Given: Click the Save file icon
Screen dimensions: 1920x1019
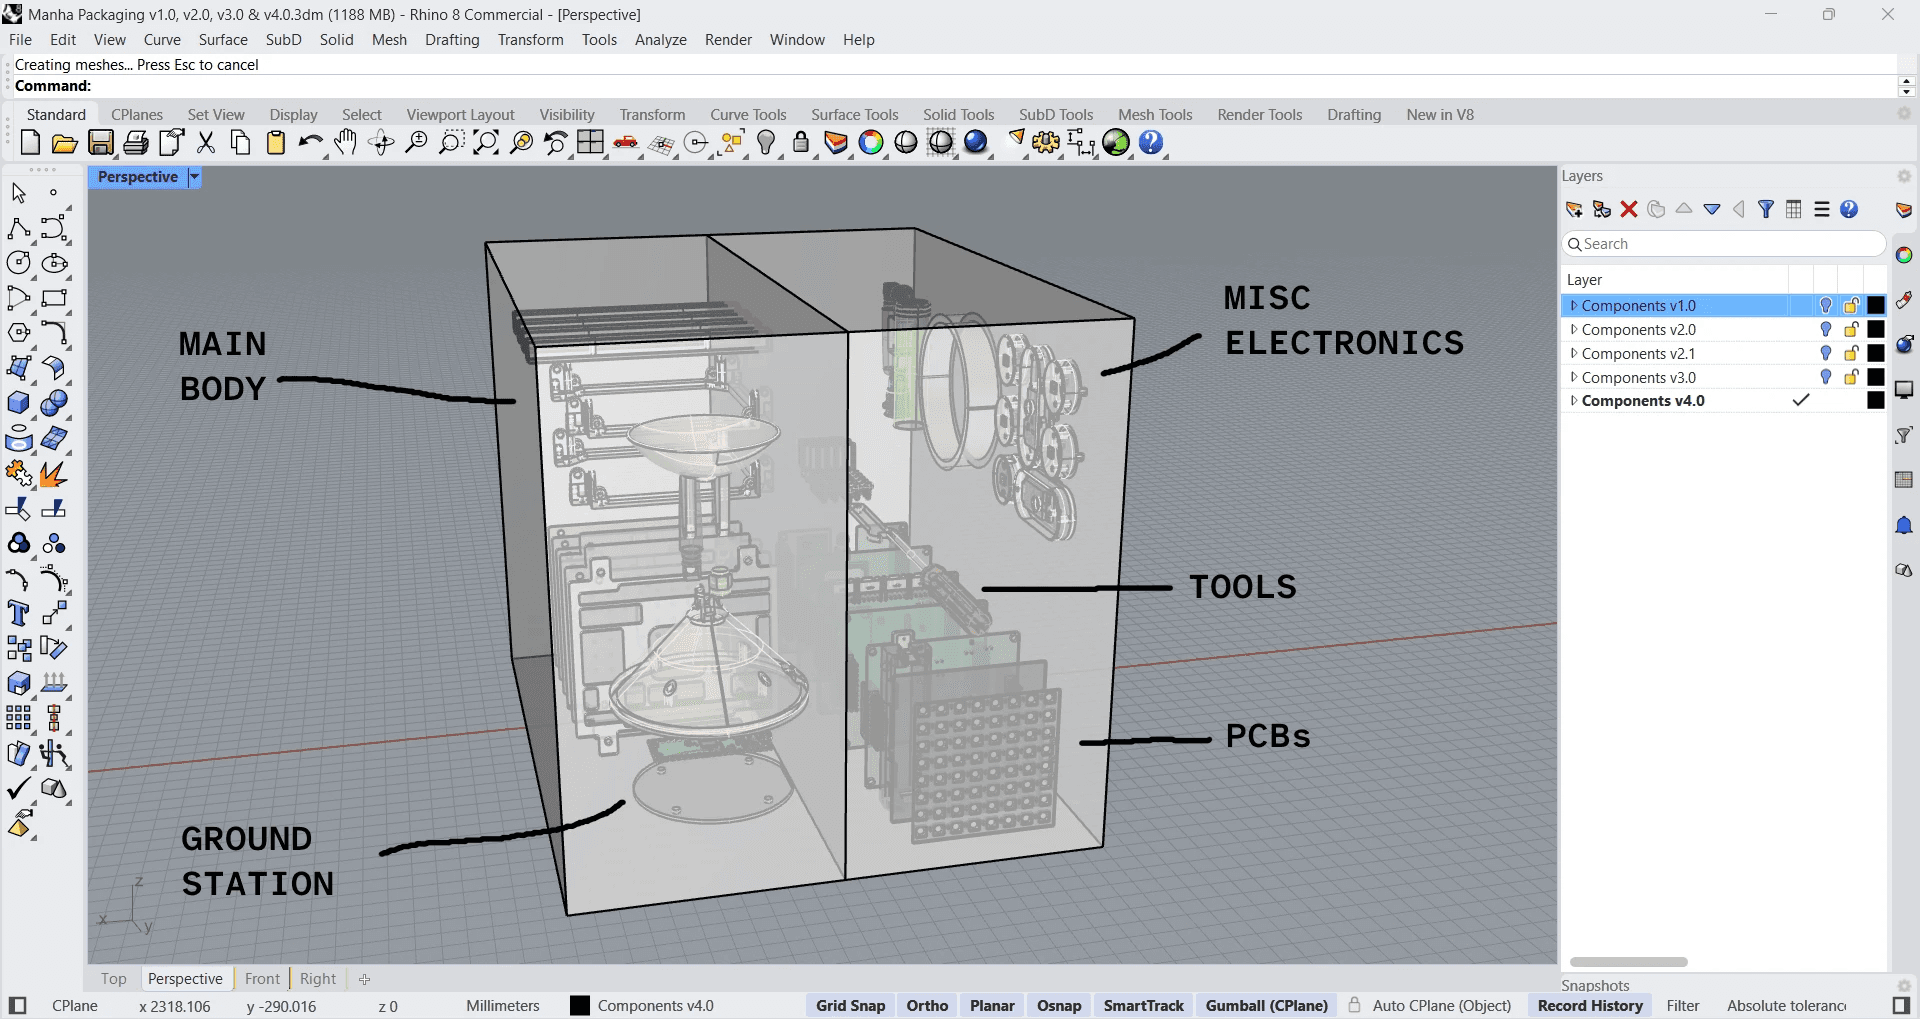Looking at the screenshot, I should [x=101, y=143].
